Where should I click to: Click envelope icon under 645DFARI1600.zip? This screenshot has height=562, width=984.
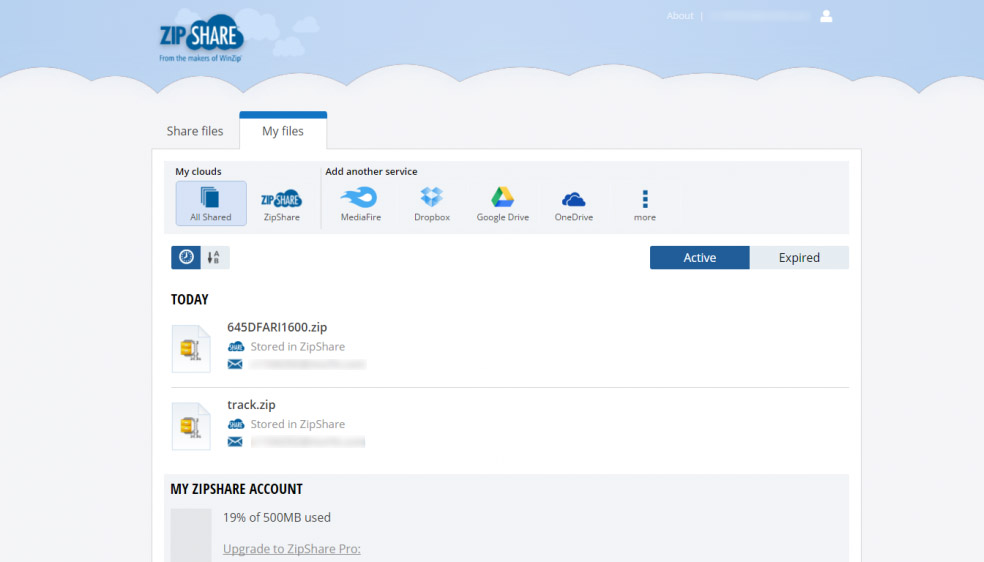[235, 364]
